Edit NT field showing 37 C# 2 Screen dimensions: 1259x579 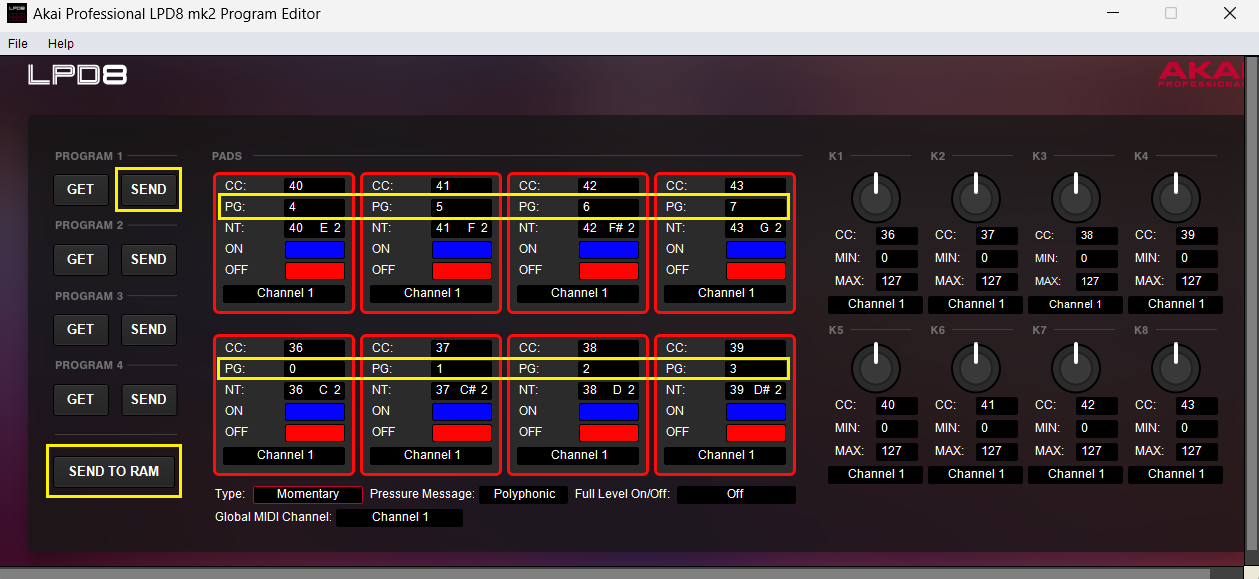pos(462,390)
